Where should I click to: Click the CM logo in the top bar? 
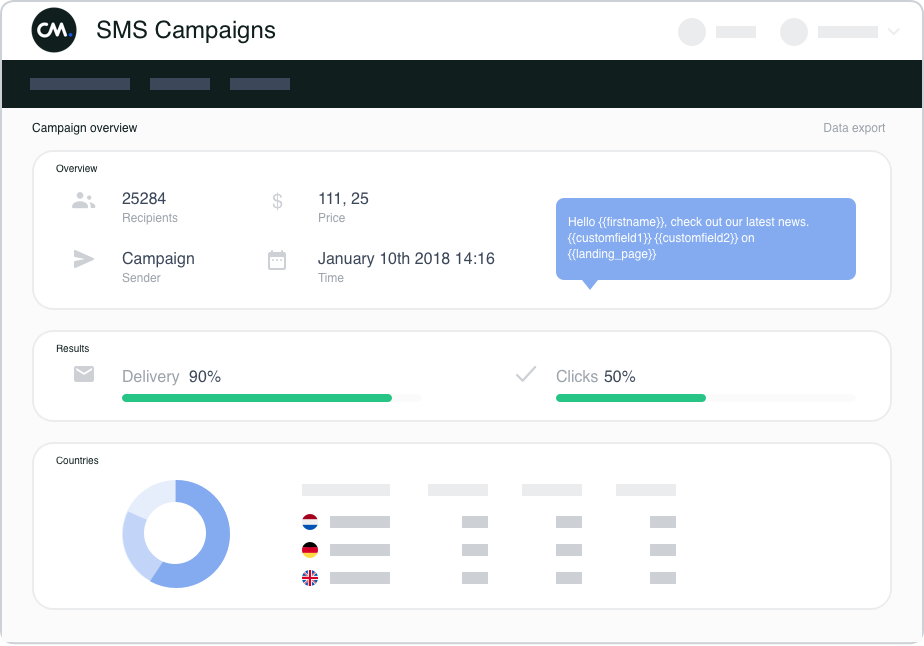(x=53, y=30)
